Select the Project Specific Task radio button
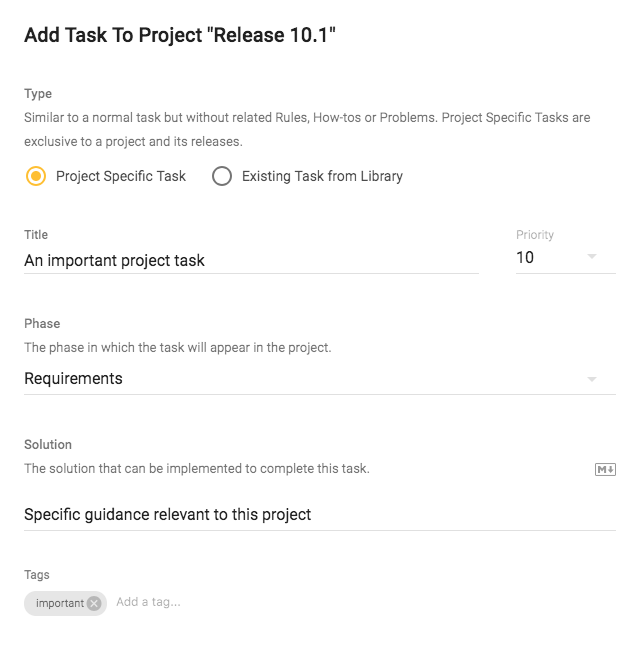The image size is (639, 655). point(36,176)
